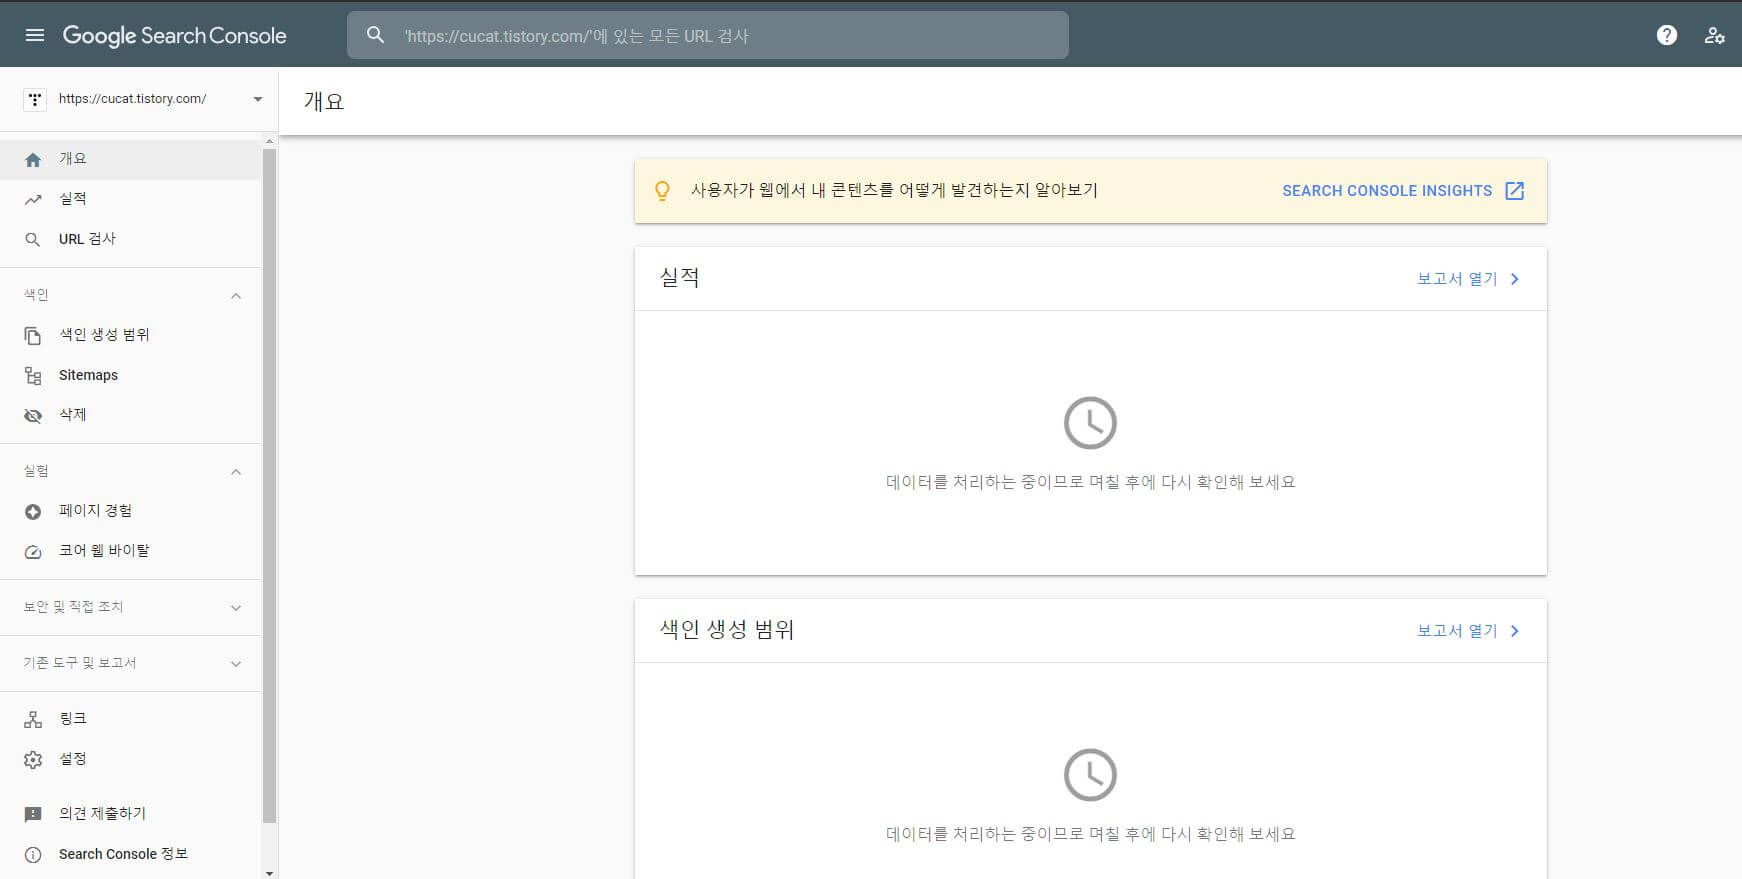Viewport: 1742px width, 879px height.
Task: Click the 사용자가 웹에서 내 콘텐츠를 banner text
Action: (894, 190)
